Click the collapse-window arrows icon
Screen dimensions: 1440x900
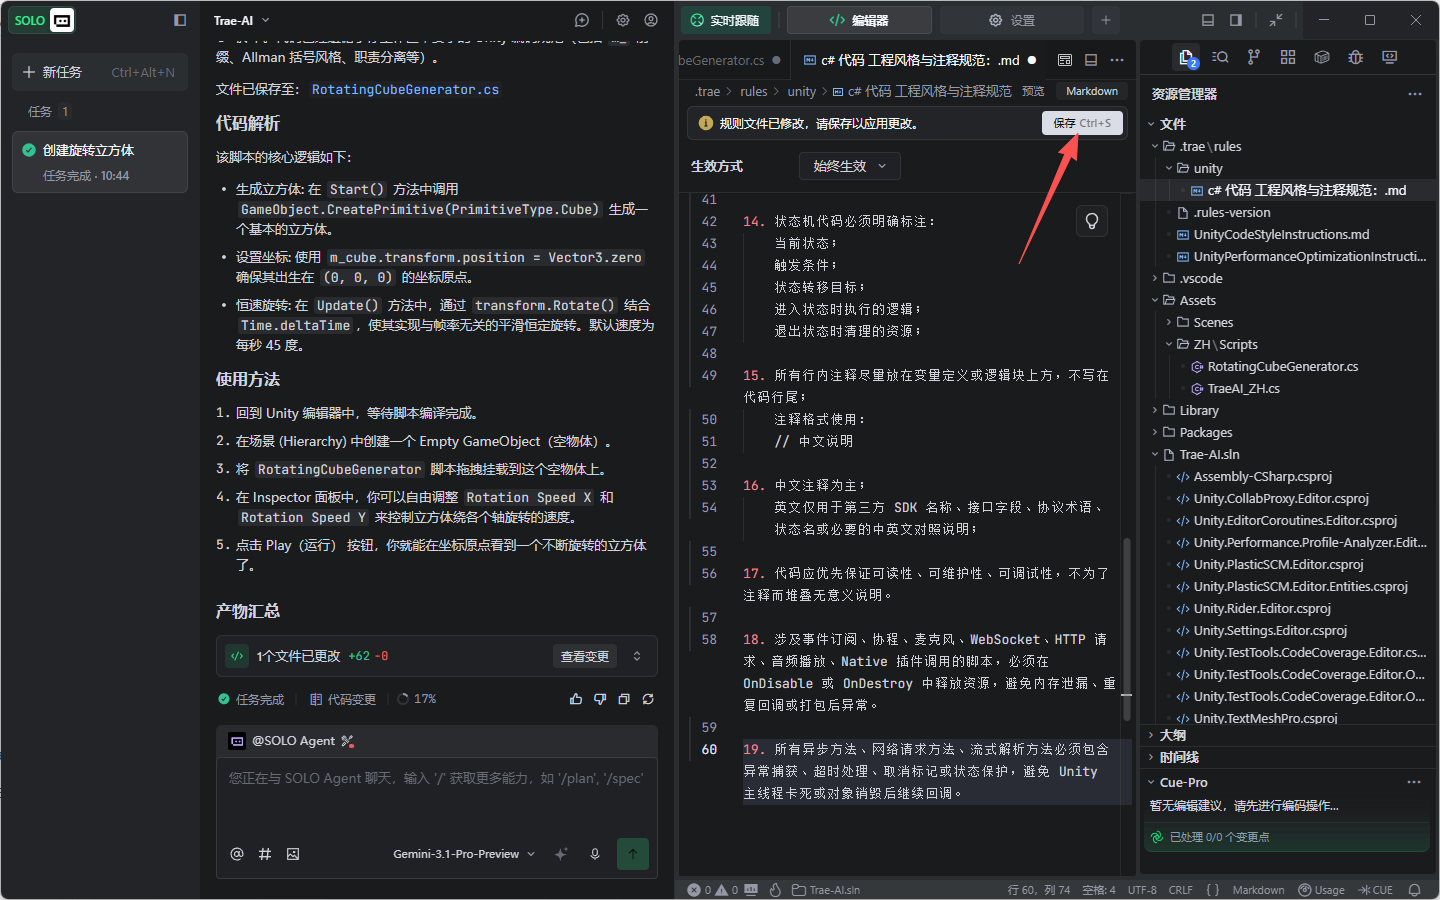coord(1276,20)
